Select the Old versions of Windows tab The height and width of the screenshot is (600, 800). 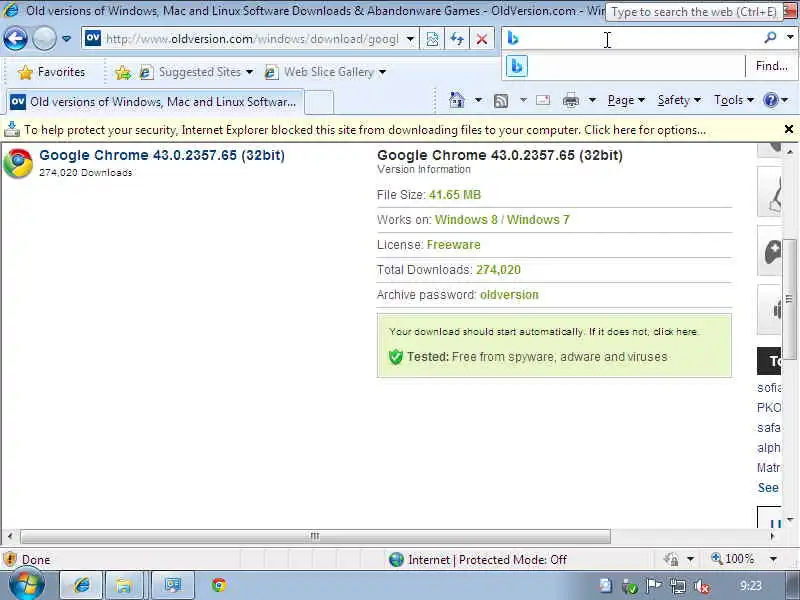(154, 102)
